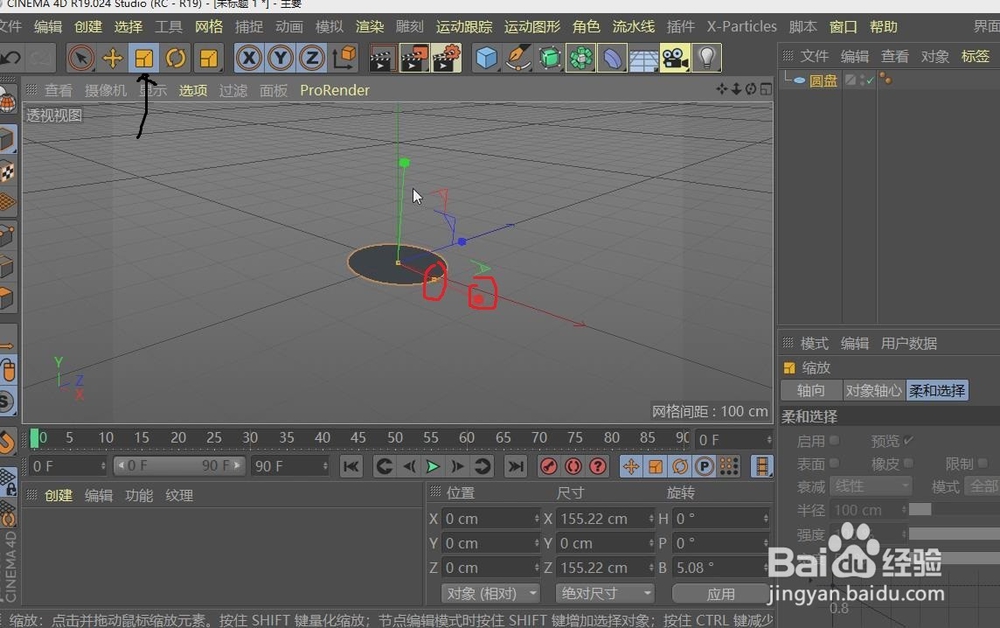Click the rotation B 5.08° field

(720, 567)
